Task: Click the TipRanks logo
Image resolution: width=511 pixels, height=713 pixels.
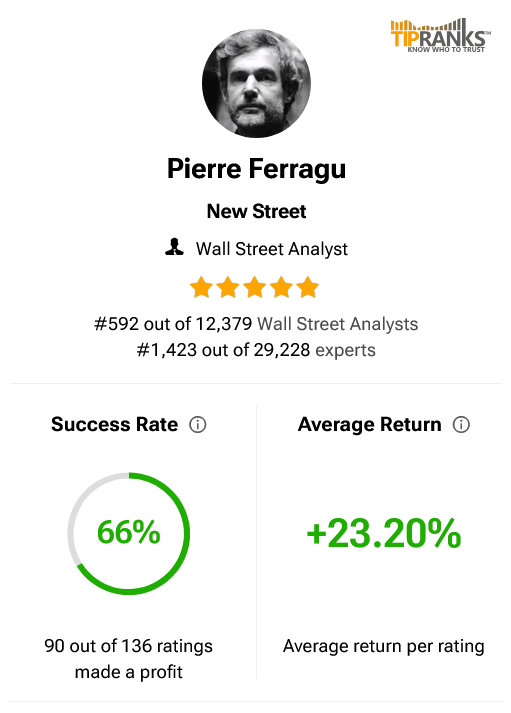Action: click(x=440, y=35)
